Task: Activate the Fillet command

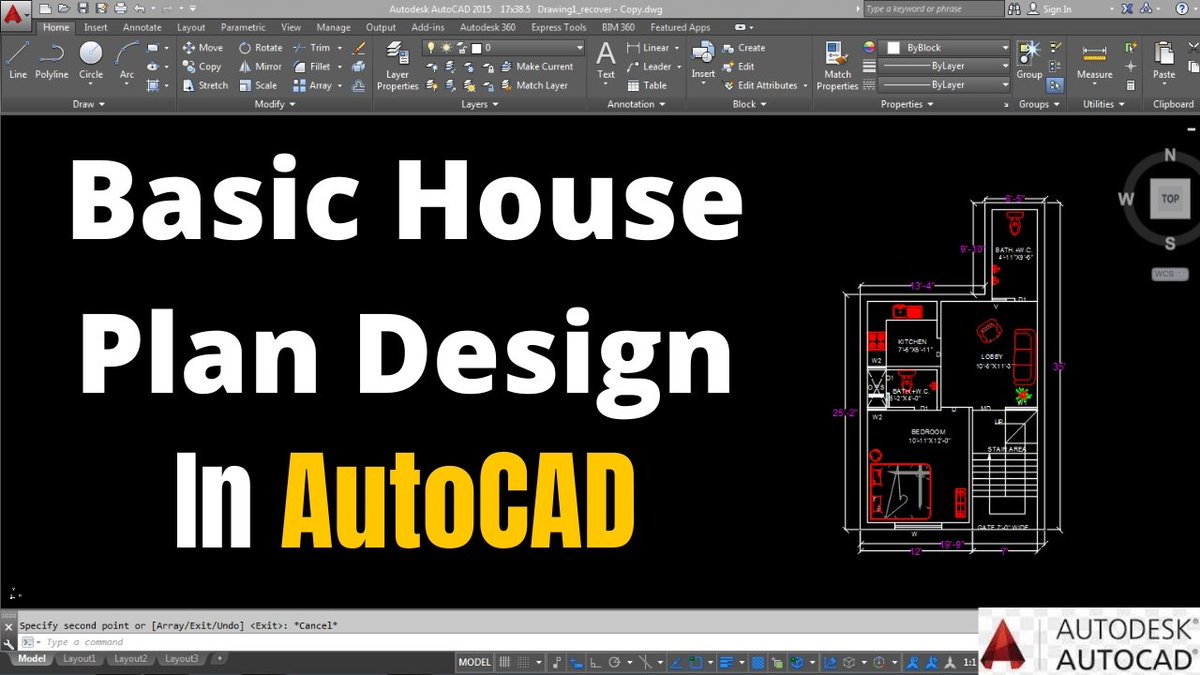Action: (313, 66)
